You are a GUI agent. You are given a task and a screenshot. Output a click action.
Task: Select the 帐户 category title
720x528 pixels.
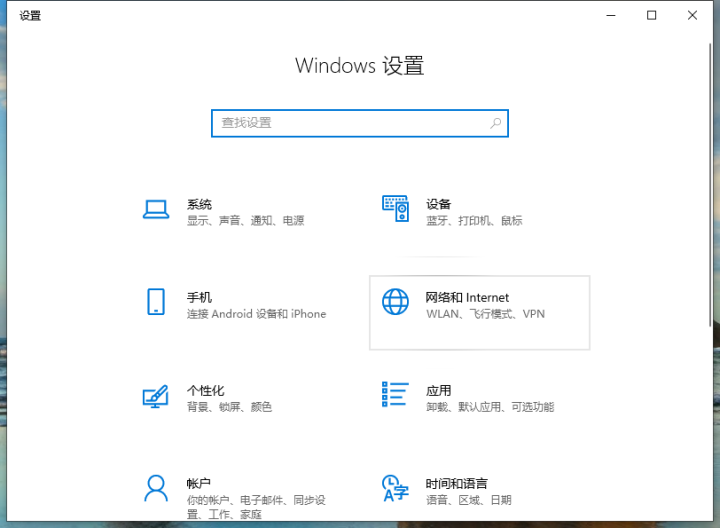tap(199, 483)
